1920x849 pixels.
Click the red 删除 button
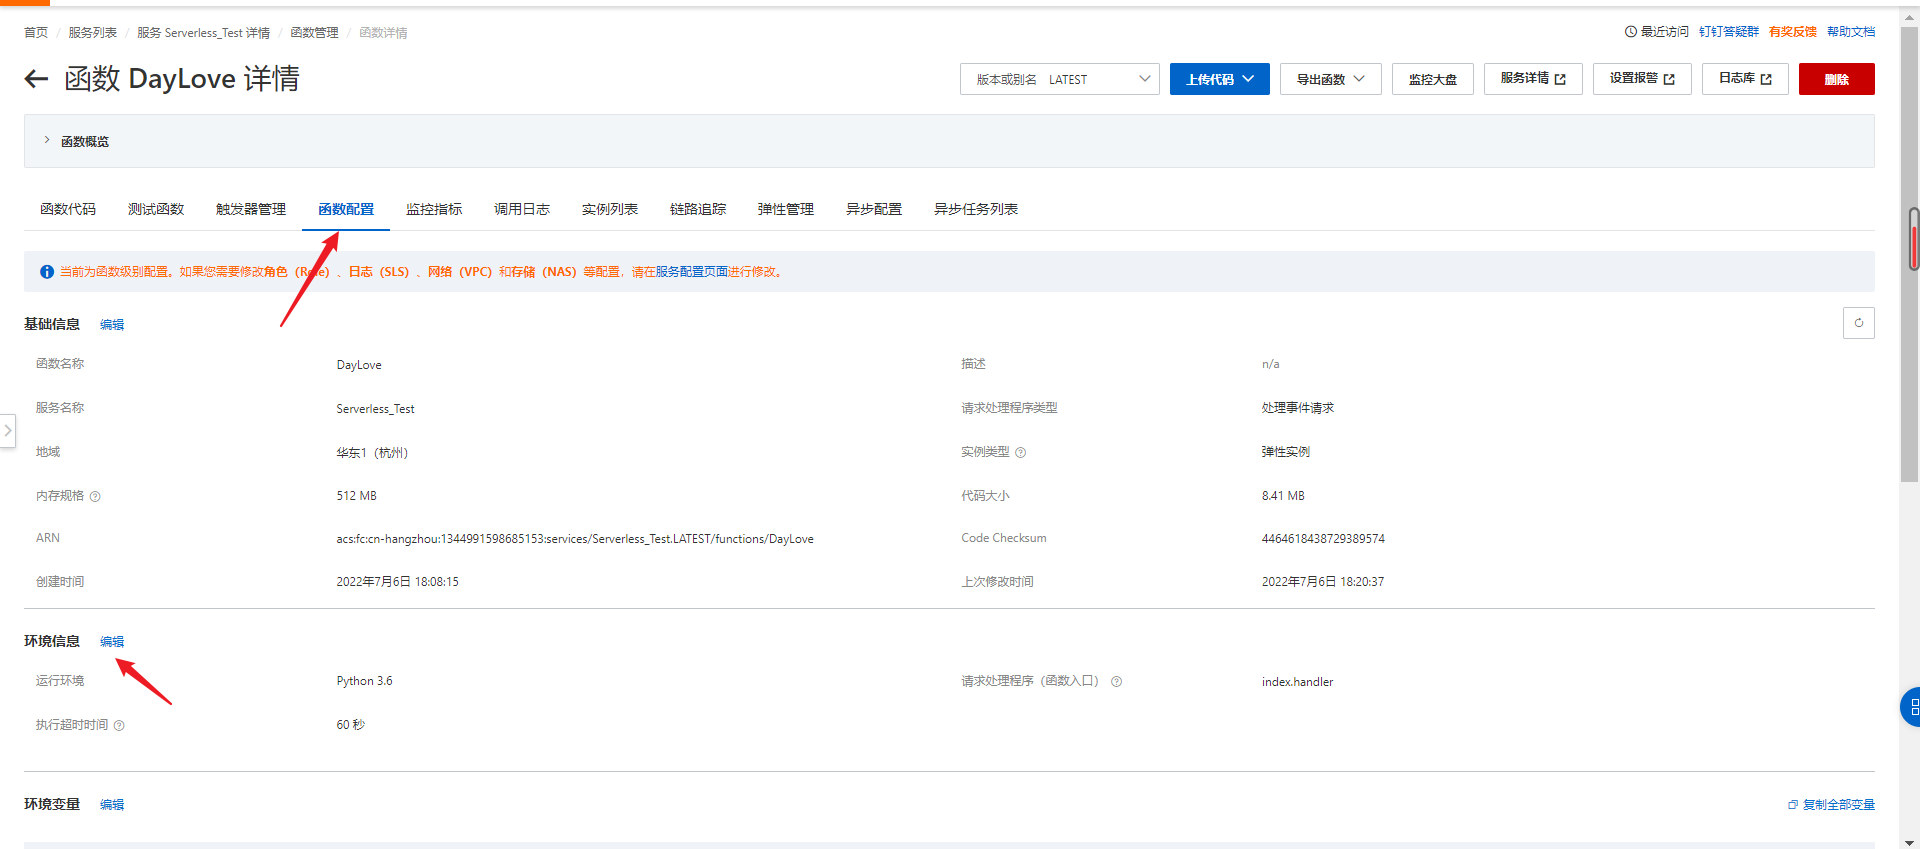point(1836,79)
